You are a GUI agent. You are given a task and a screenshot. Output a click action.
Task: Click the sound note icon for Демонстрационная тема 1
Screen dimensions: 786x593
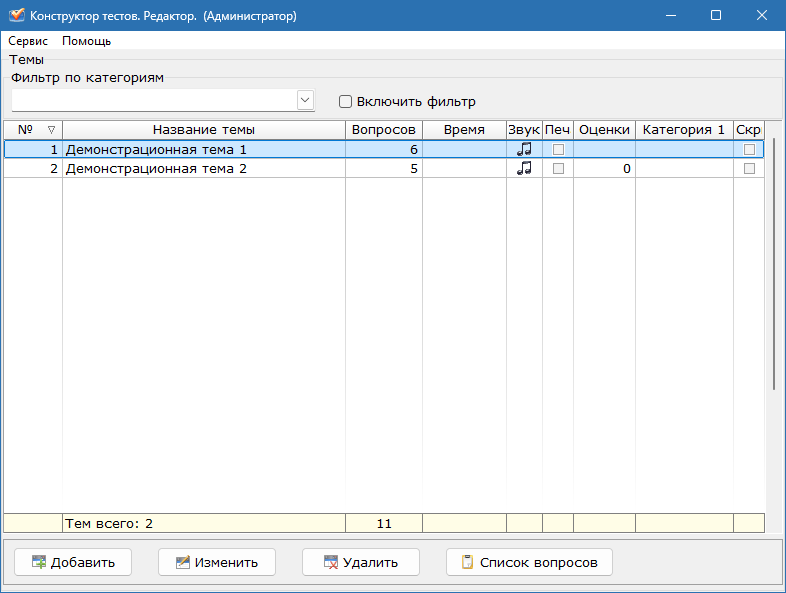(524, 149)
